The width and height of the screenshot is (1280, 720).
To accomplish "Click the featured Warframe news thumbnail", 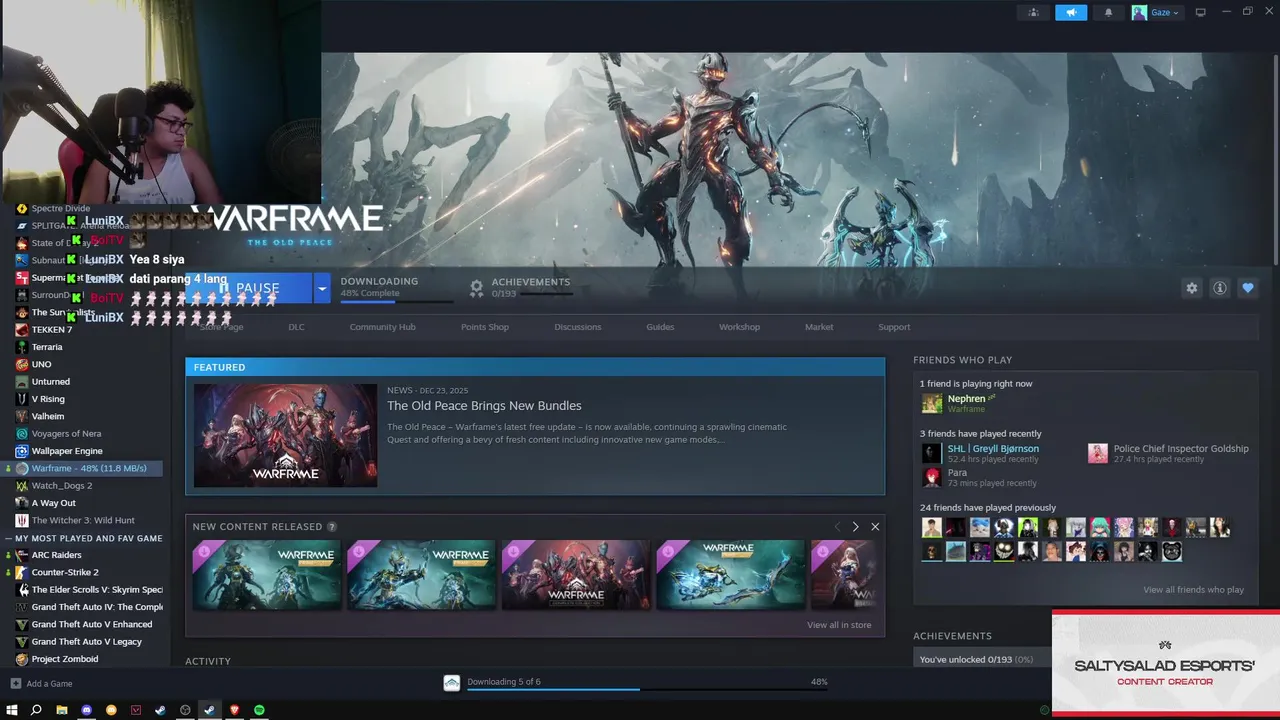I will click(285, 435).
